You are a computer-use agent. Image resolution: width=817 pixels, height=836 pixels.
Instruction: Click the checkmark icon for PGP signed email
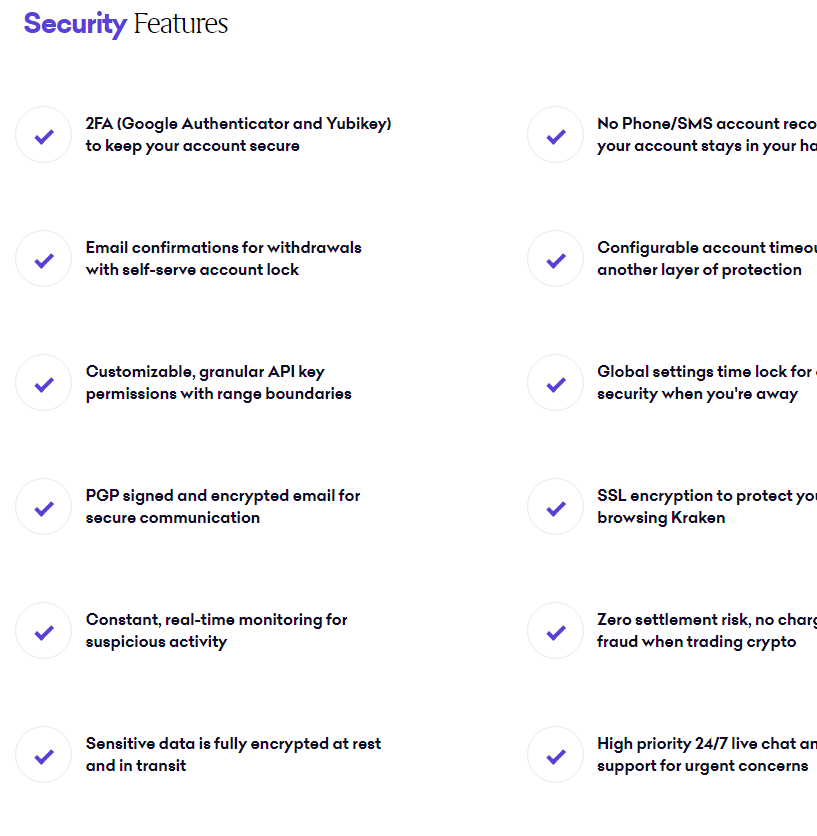tap(44, 507)
